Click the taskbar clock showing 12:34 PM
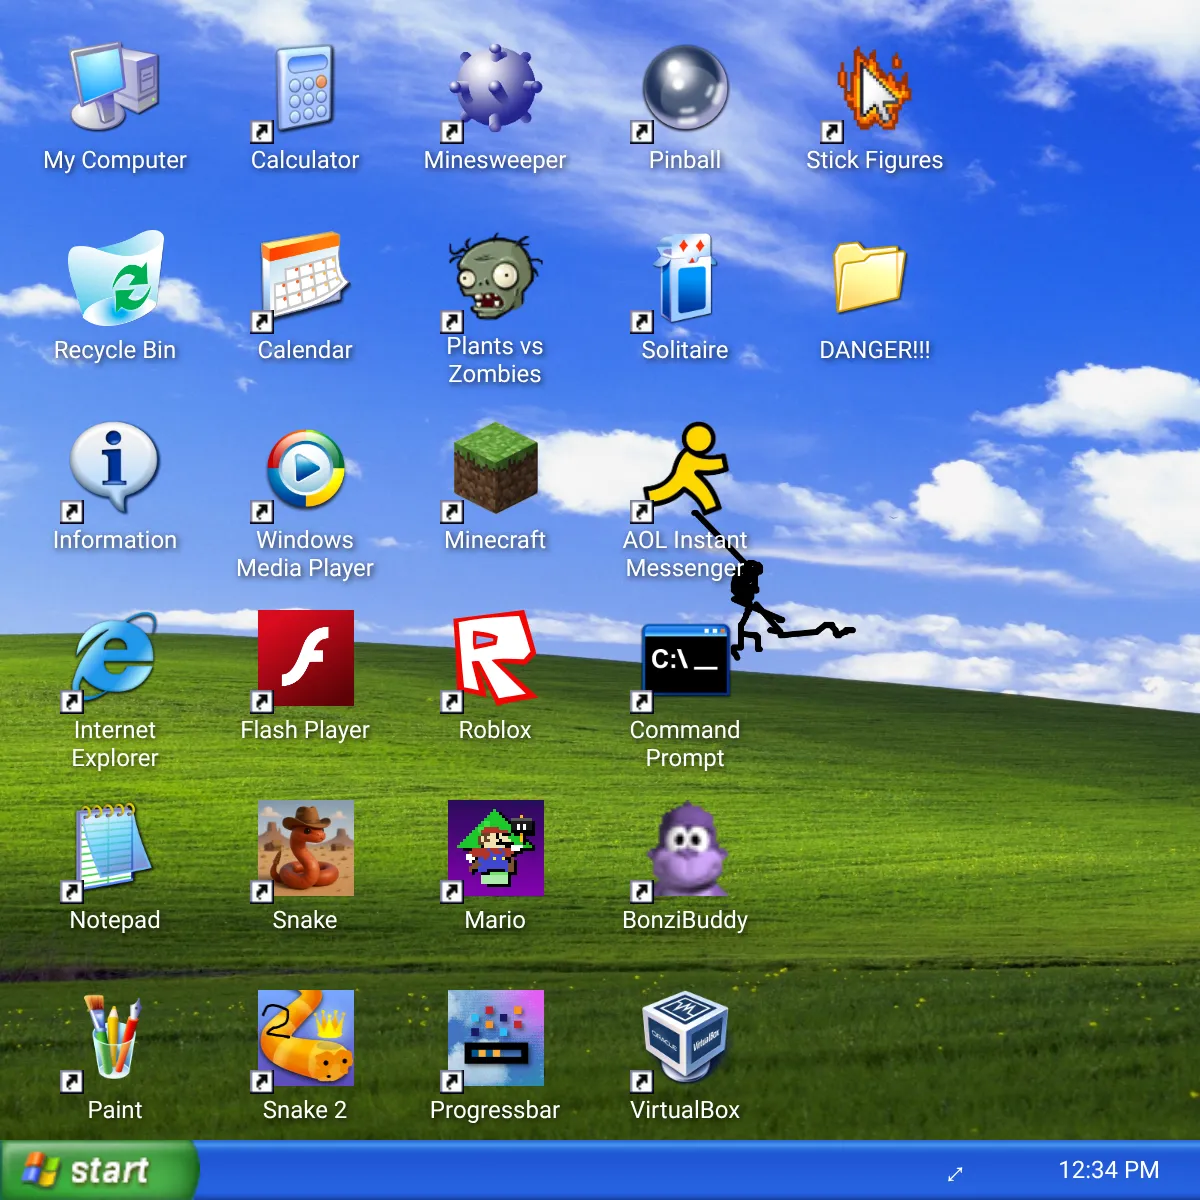Image resolution: width=1200 pixels, height=1200 pixels. click(x=1109, y=1170)
